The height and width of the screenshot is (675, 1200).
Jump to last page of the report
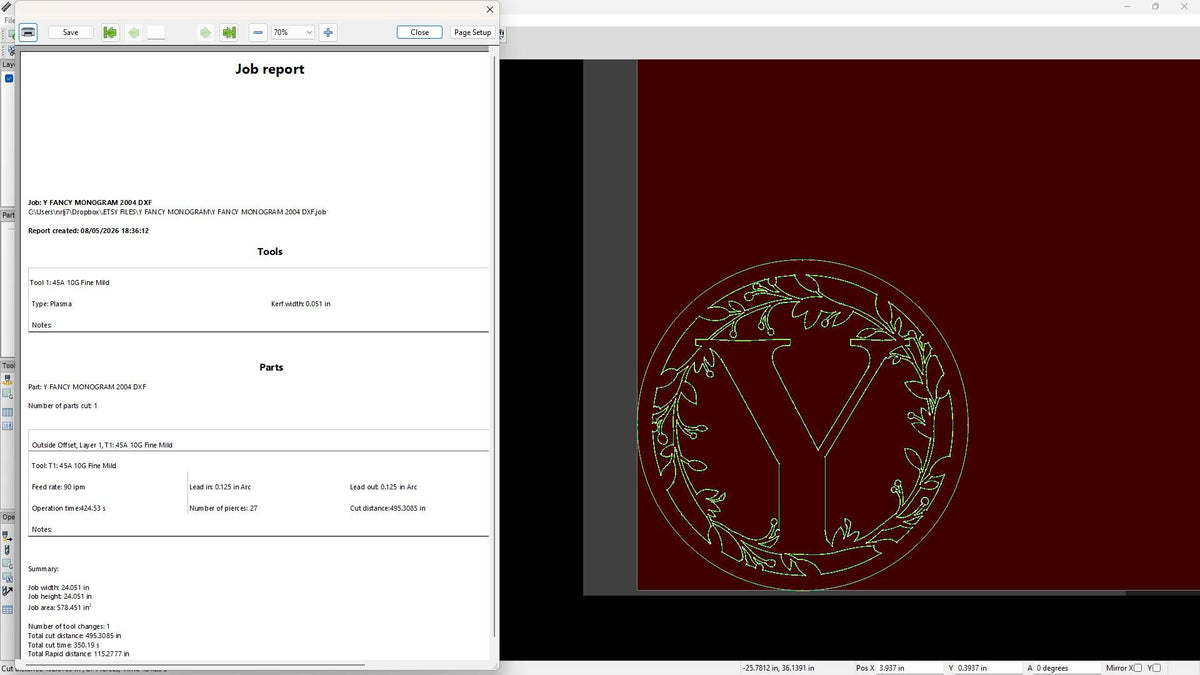pyautogui.click(x=229, y=32)
